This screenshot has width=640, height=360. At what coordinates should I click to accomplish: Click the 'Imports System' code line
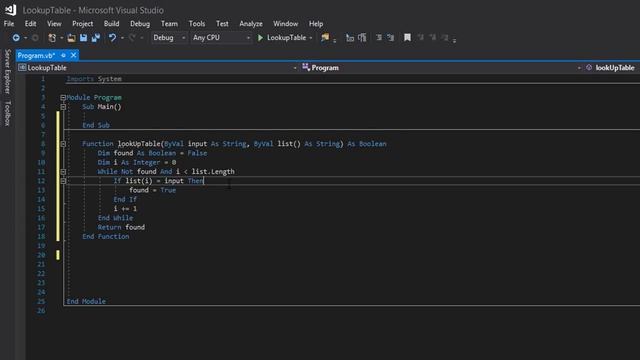click(x=94, y=79)
